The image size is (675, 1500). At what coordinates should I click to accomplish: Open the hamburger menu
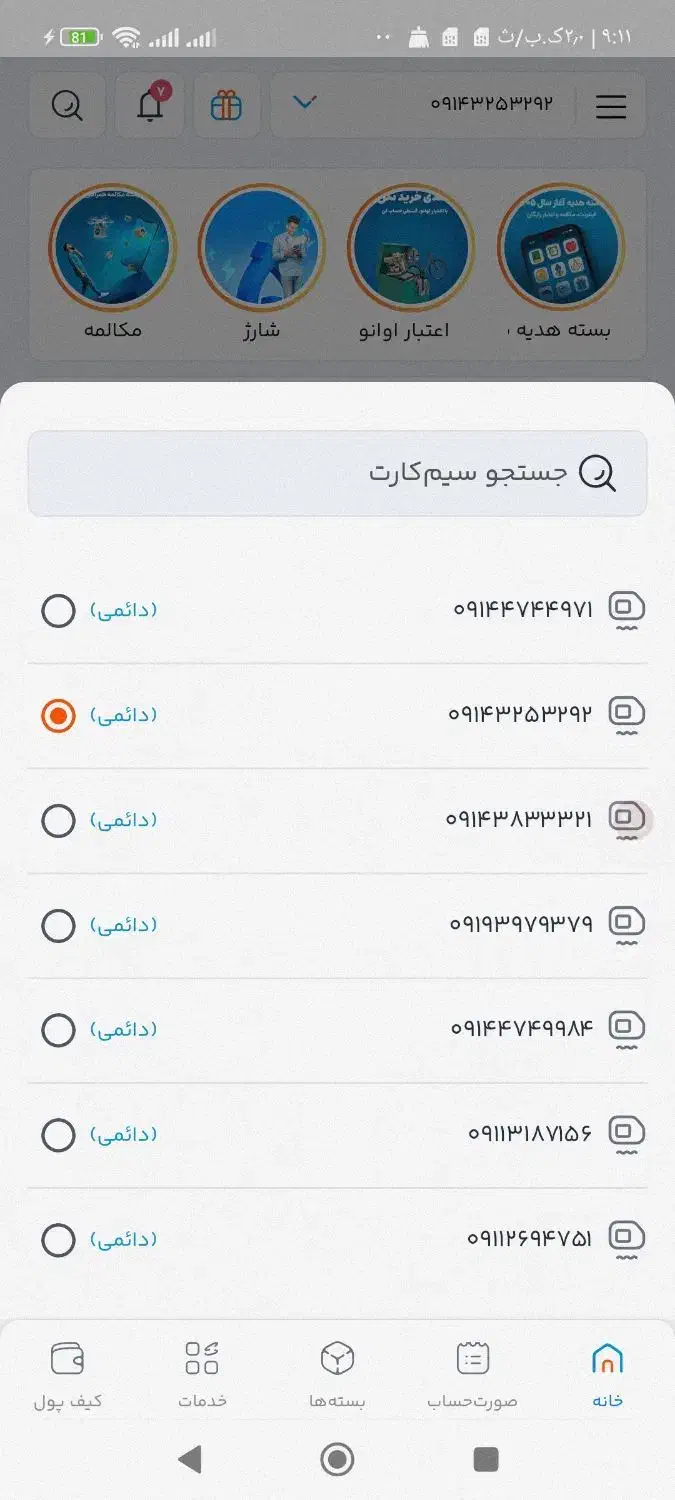[x=611, y=107]
